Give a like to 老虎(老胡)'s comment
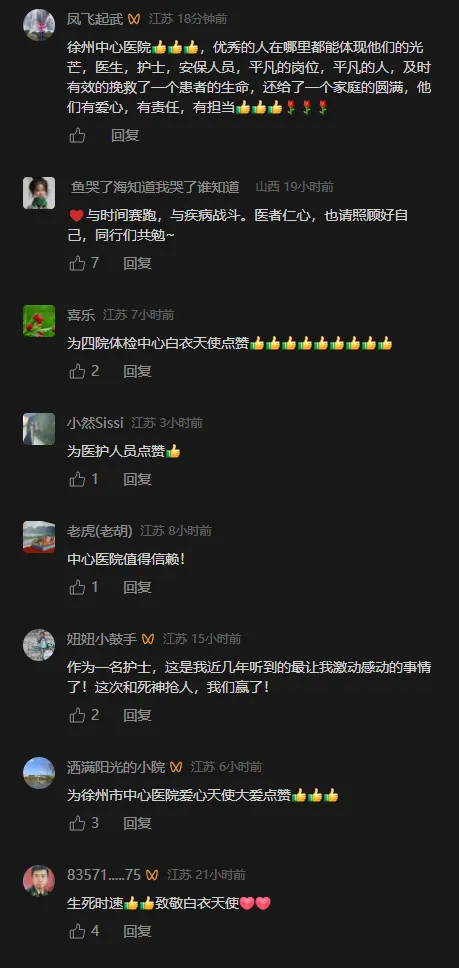Screen dimensions: 459x968 pyautogui.click(x=77, y=587)
